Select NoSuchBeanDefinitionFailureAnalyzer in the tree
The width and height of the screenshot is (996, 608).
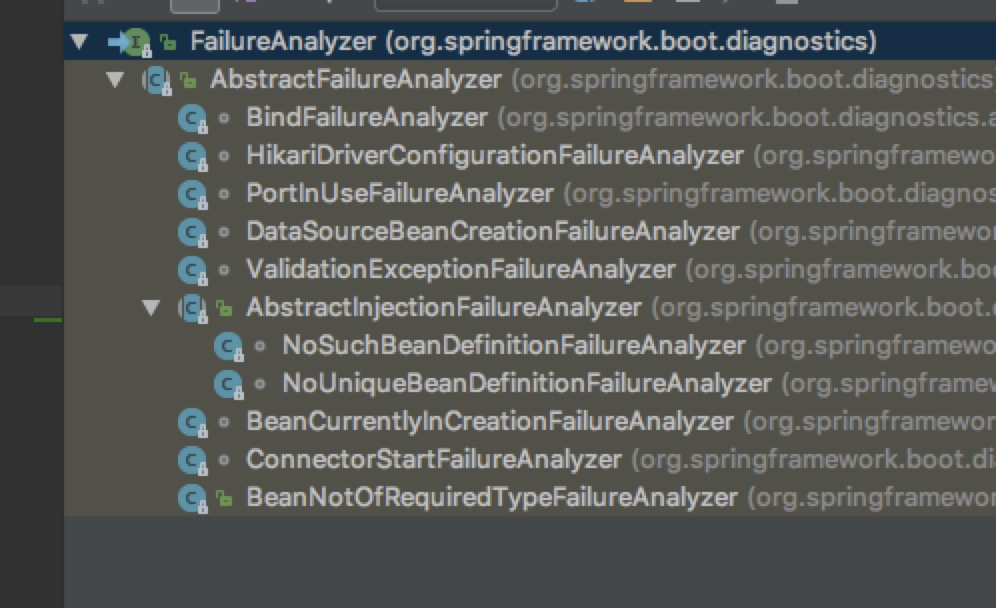[x=514, y=346]
